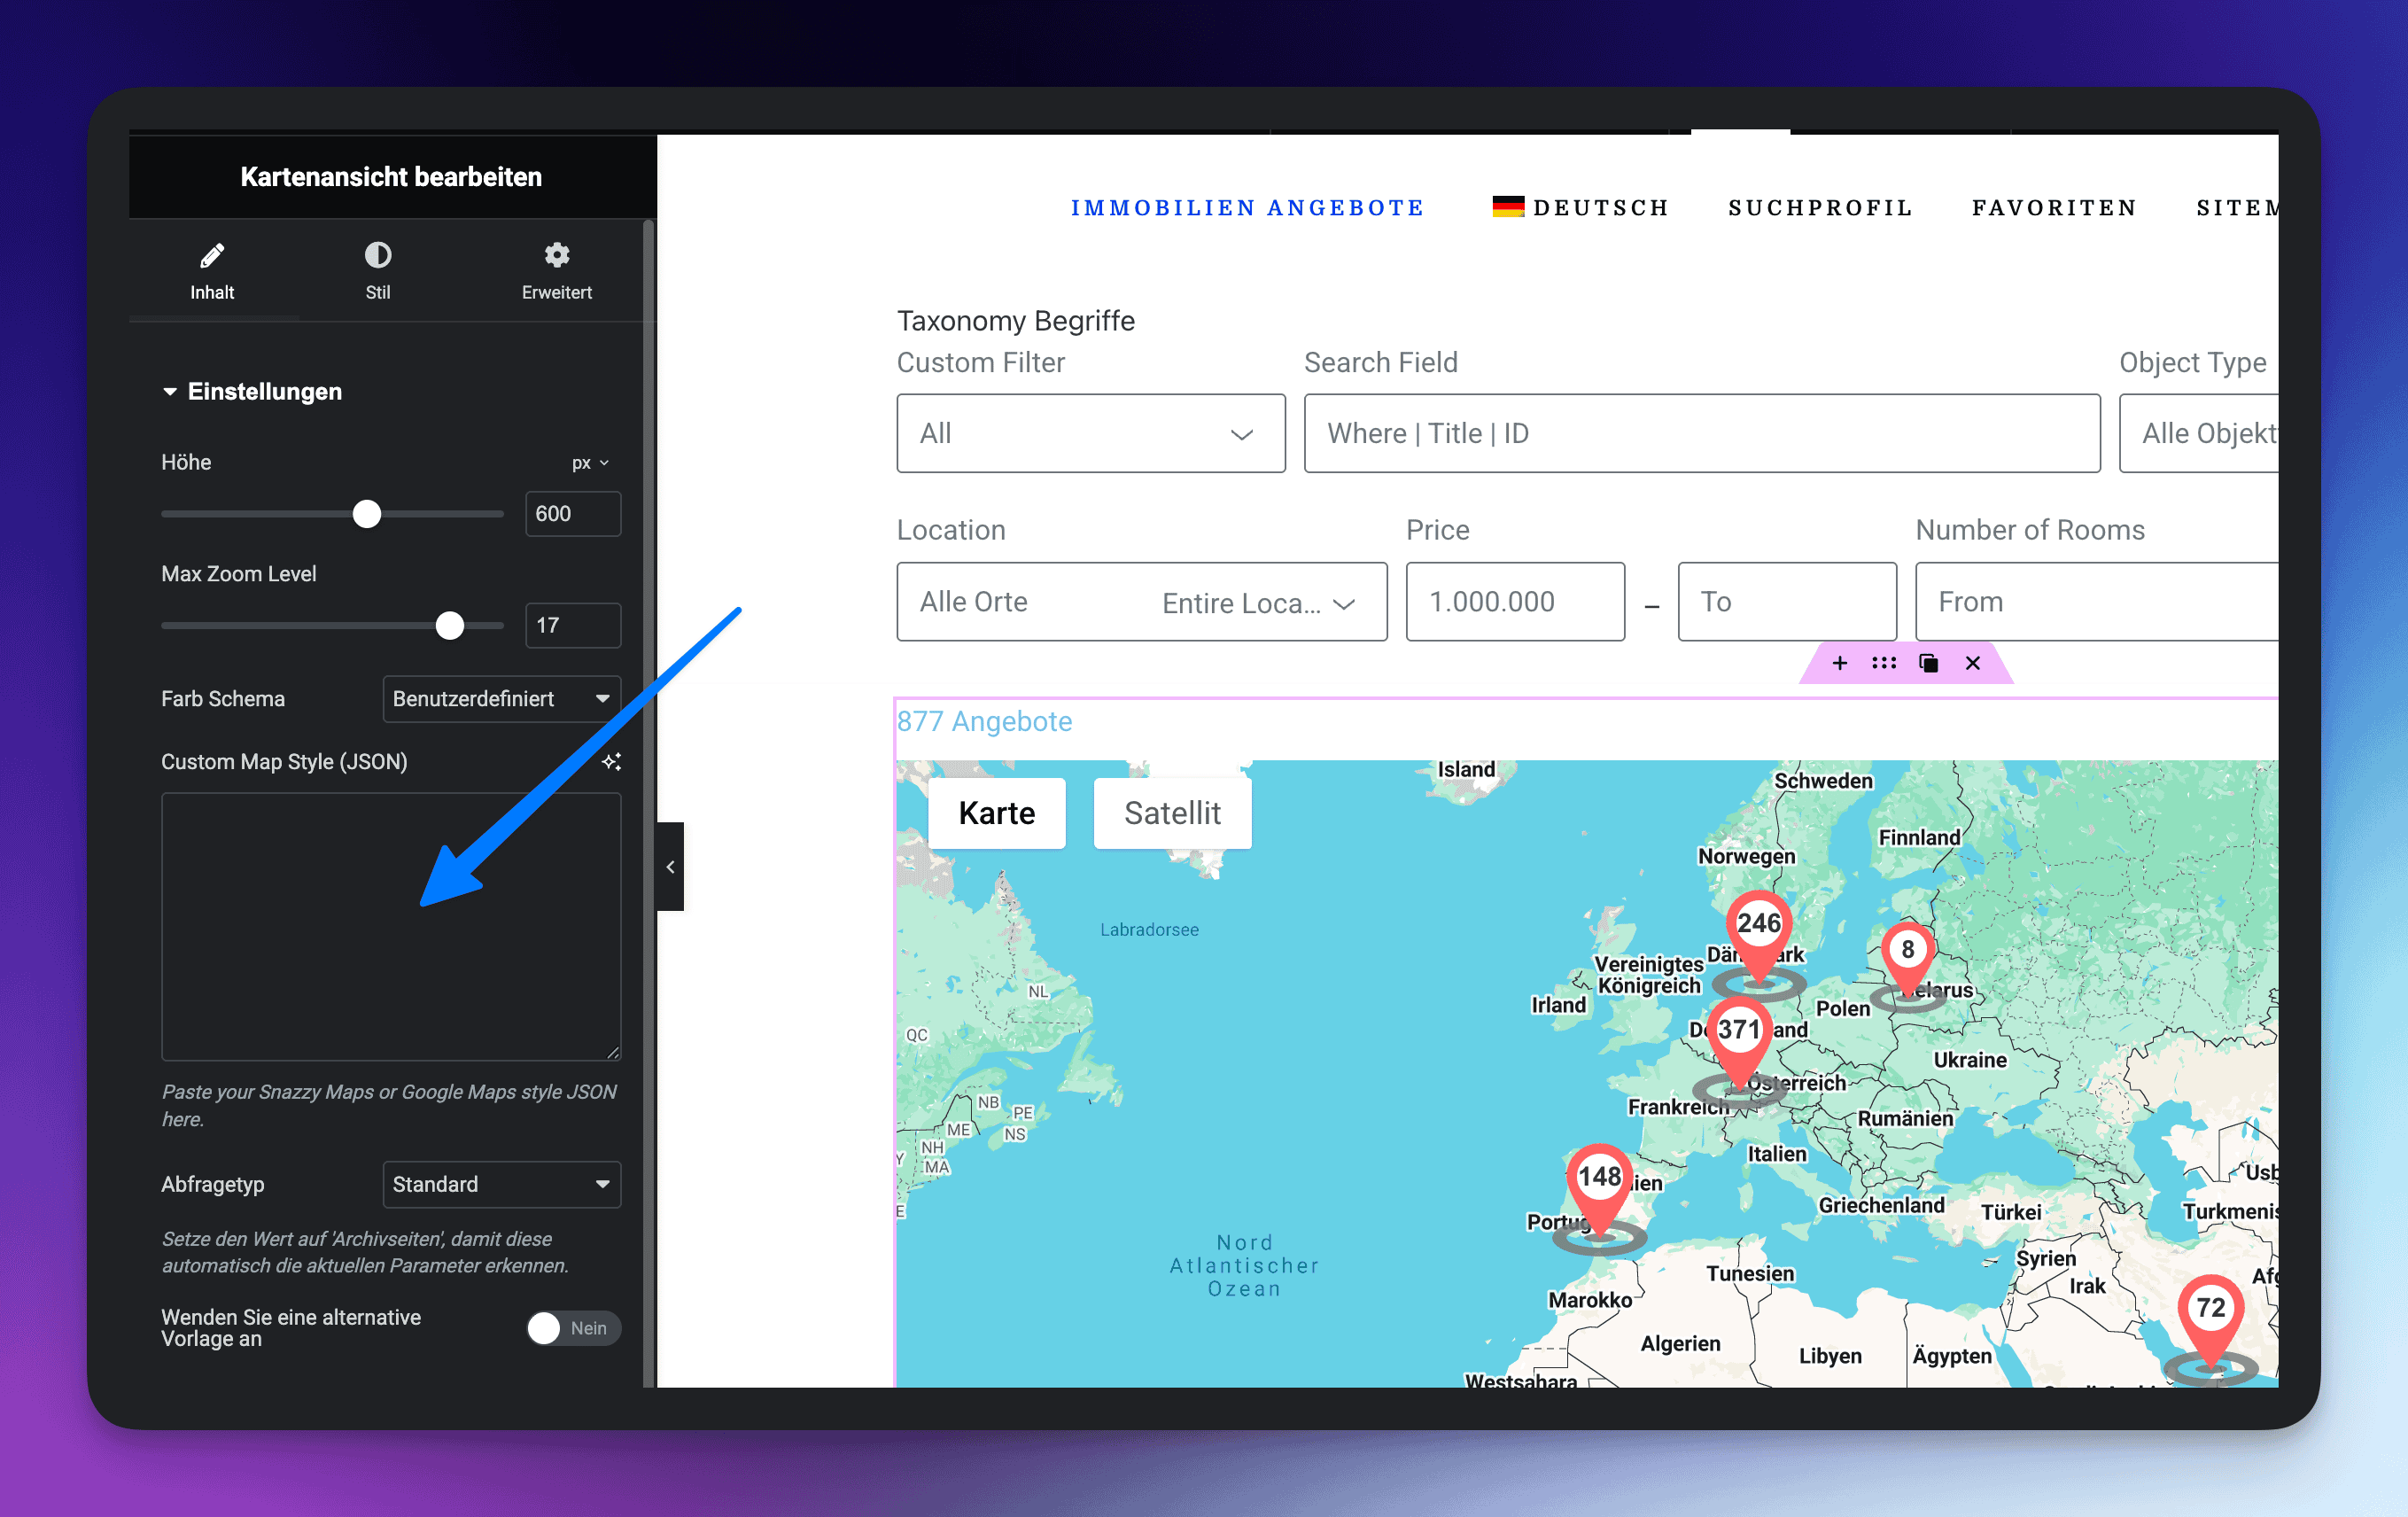This screenshot has width=2408, height=1517.
Task: Click into the Custom Map Style JSON textarea
Action: tap(391, 926)
